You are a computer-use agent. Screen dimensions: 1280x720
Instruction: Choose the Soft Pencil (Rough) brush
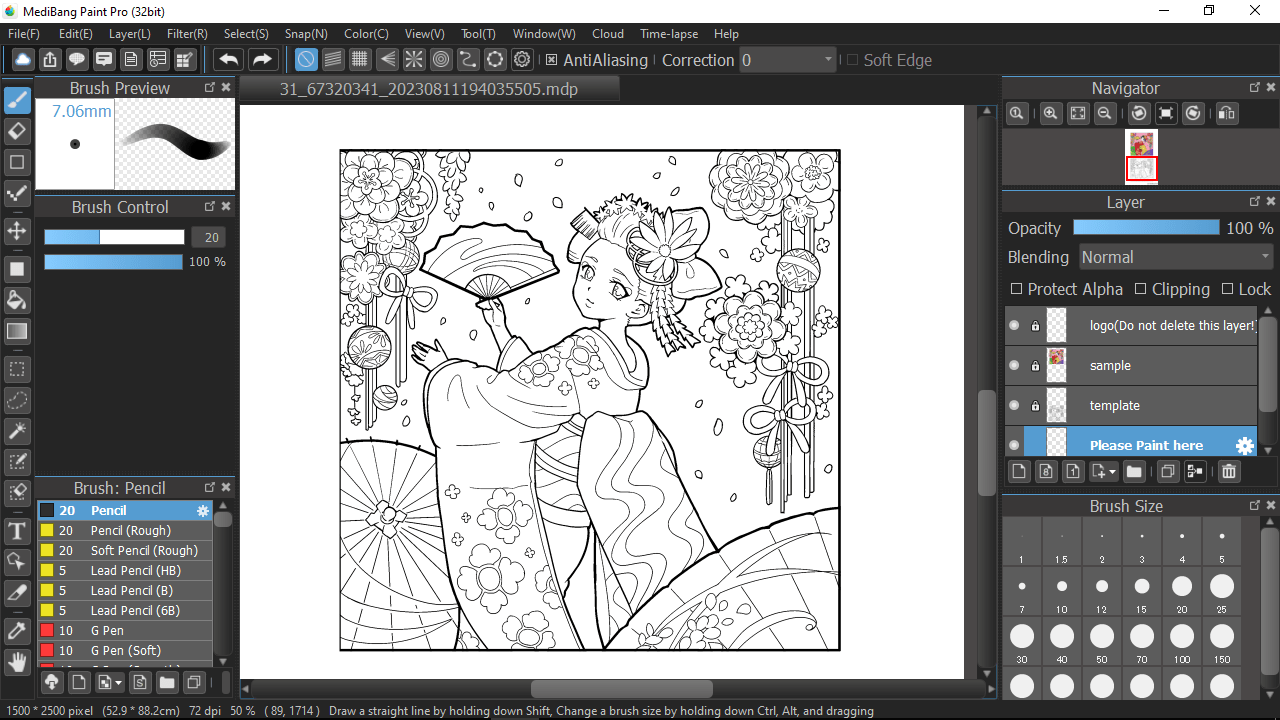click(125, 550)
